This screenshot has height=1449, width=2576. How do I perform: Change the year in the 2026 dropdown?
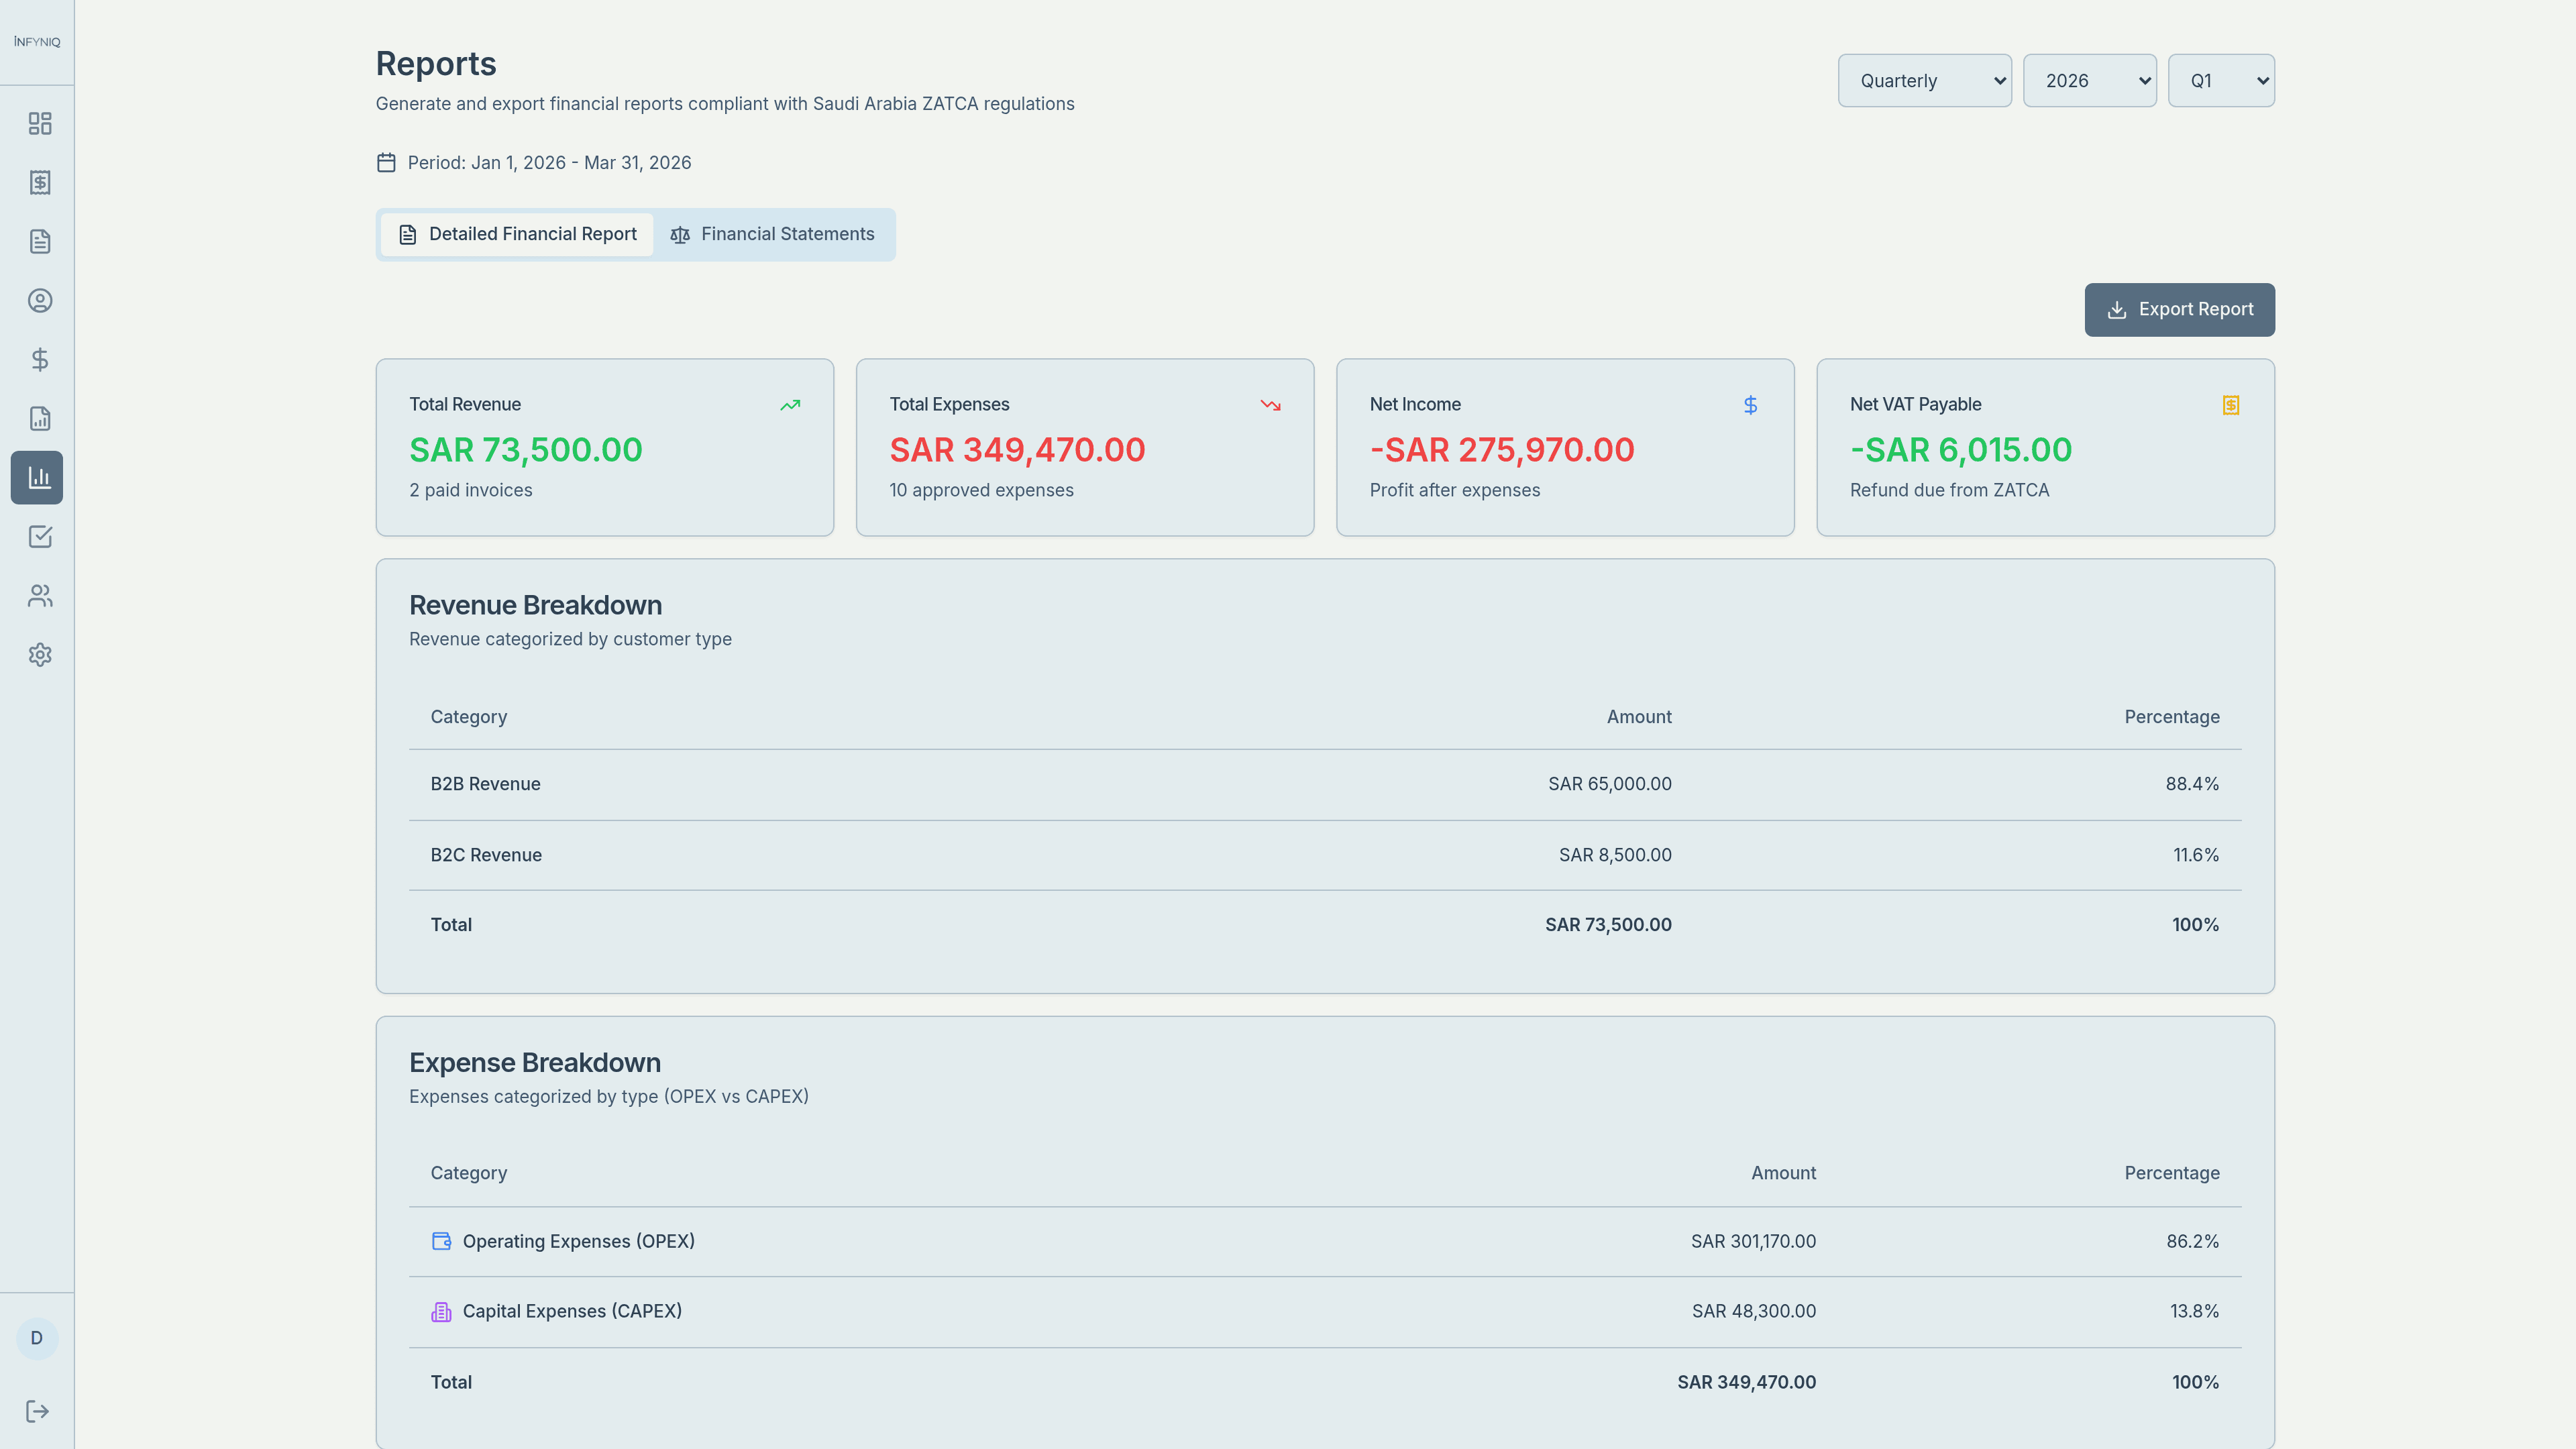tap(2089, 80)
